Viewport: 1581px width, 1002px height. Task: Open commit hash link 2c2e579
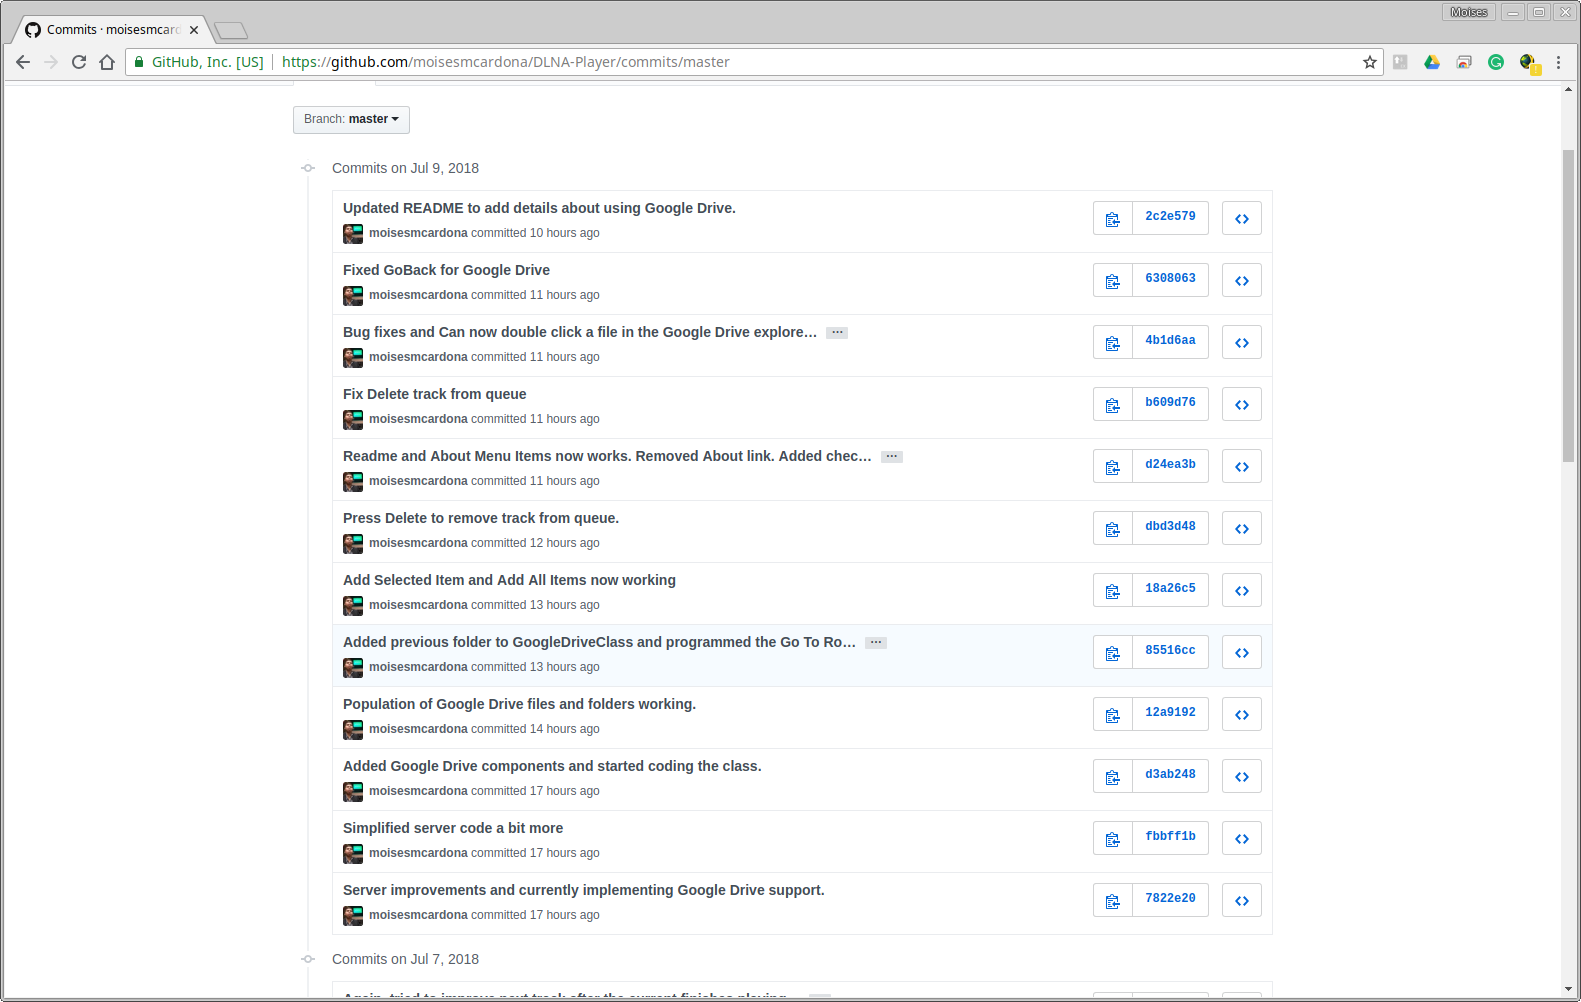1170,217
